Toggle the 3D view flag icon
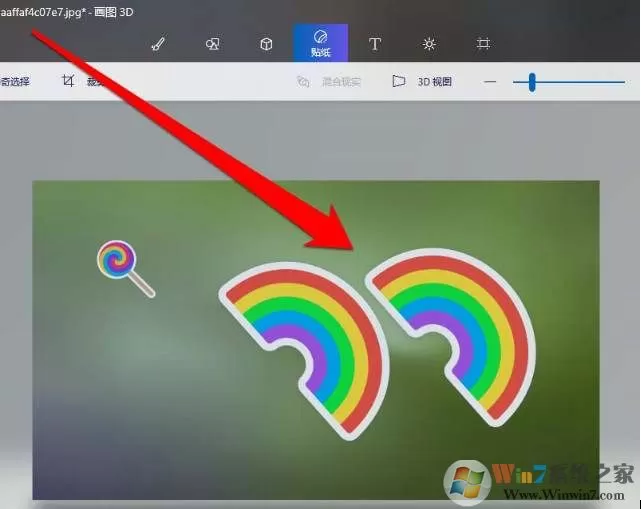The width and height of the screenshot is (641, 509). click(x=399, y=81)
